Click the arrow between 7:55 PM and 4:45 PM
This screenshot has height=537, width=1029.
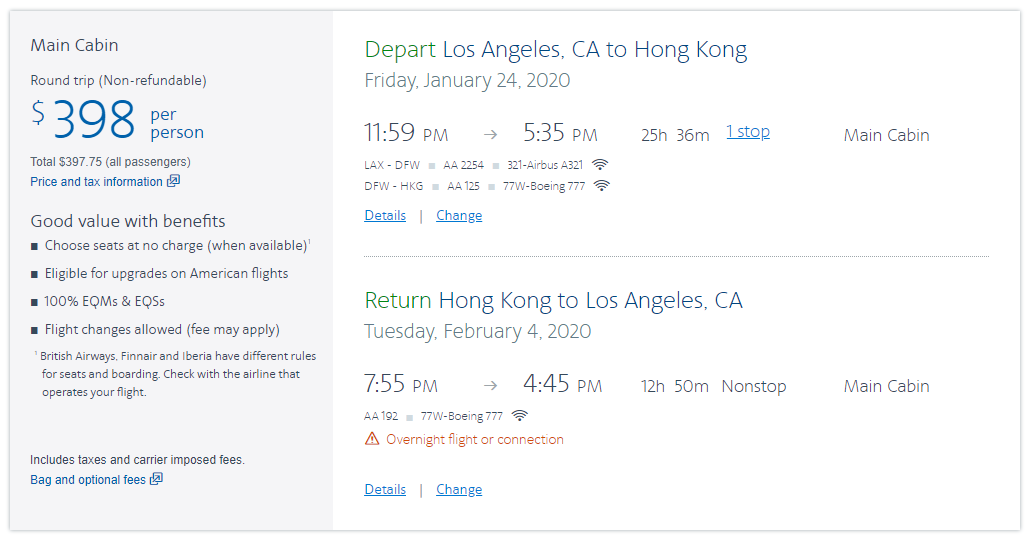[490, 386]
